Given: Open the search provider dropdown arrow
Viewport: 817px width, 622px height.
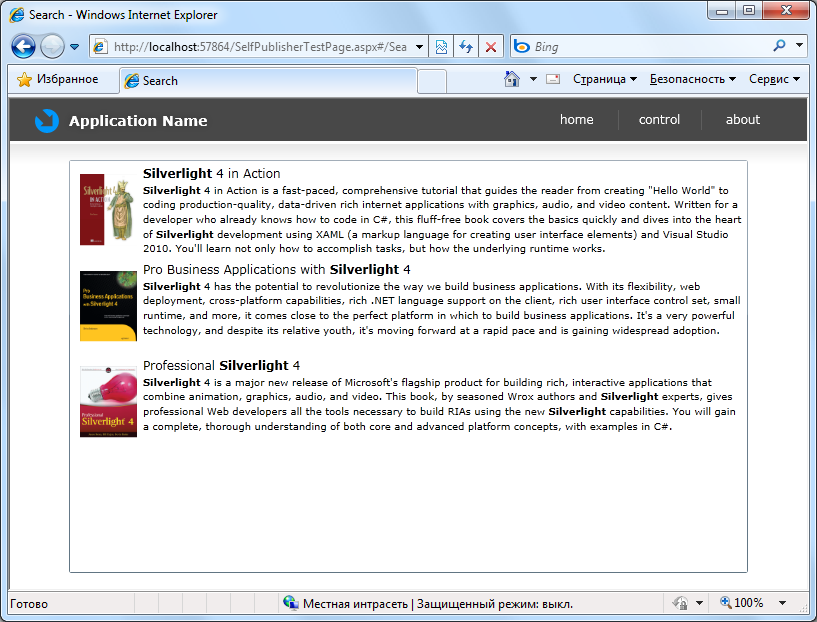Looking at the screenshot, I should point(799,46).
